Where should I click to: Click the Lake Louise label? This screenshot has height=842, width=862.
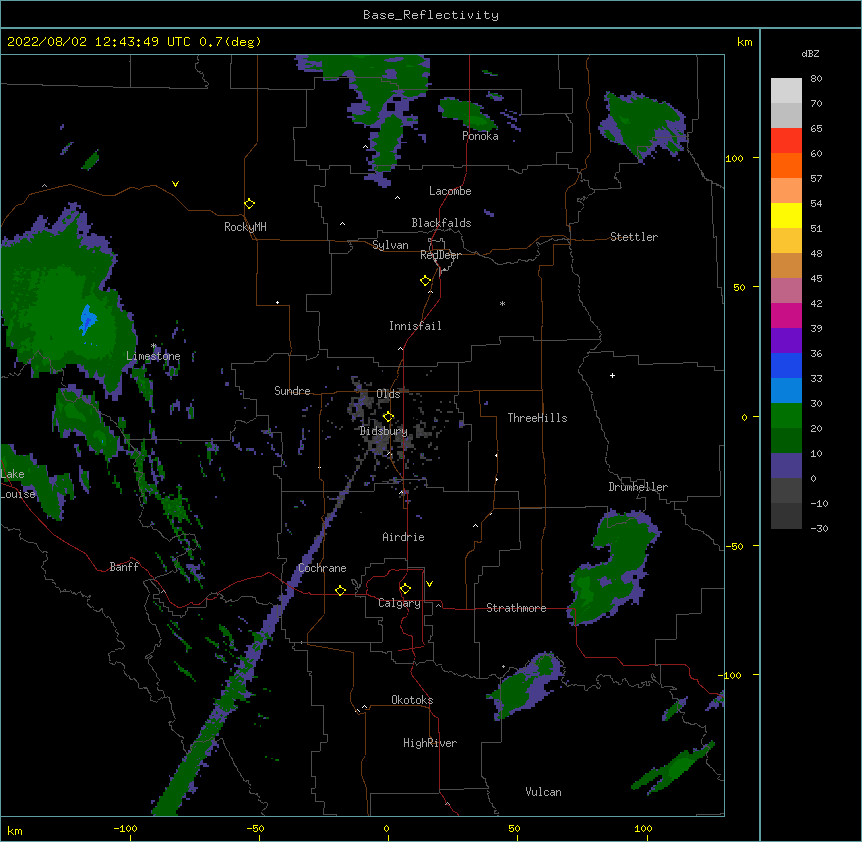point(18,484)
